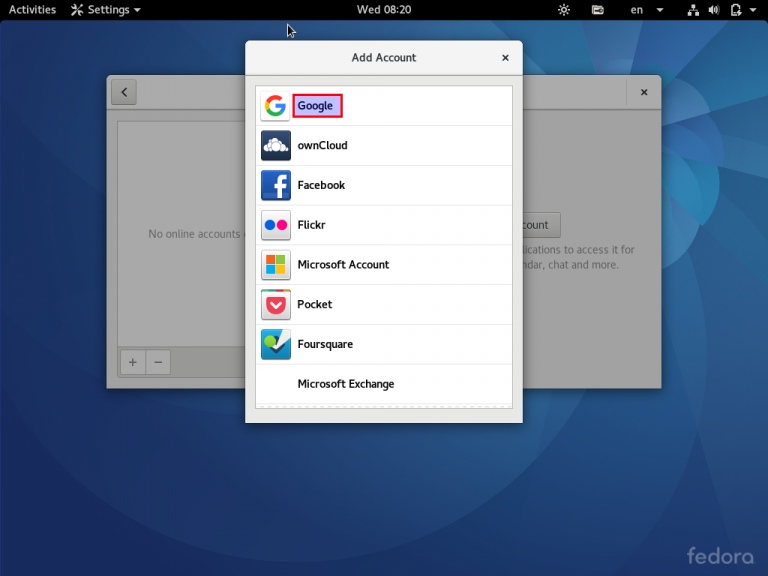Pick the Pocket entry text
Screen dimensions: 768x576
click(314, 304)
